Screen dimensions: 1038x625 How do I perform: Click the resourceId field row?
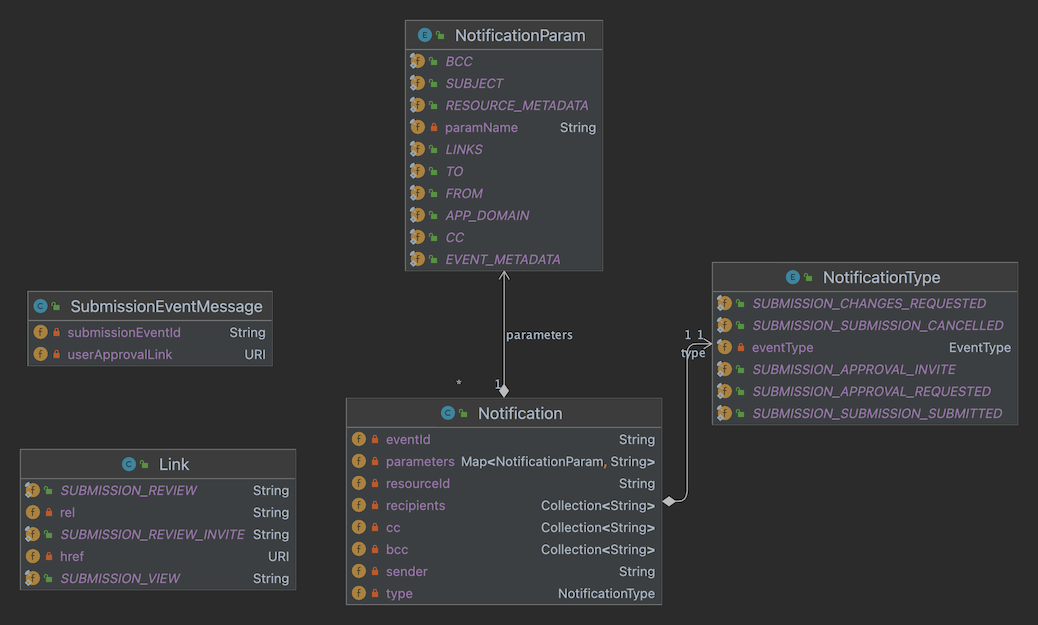point(504,483)
